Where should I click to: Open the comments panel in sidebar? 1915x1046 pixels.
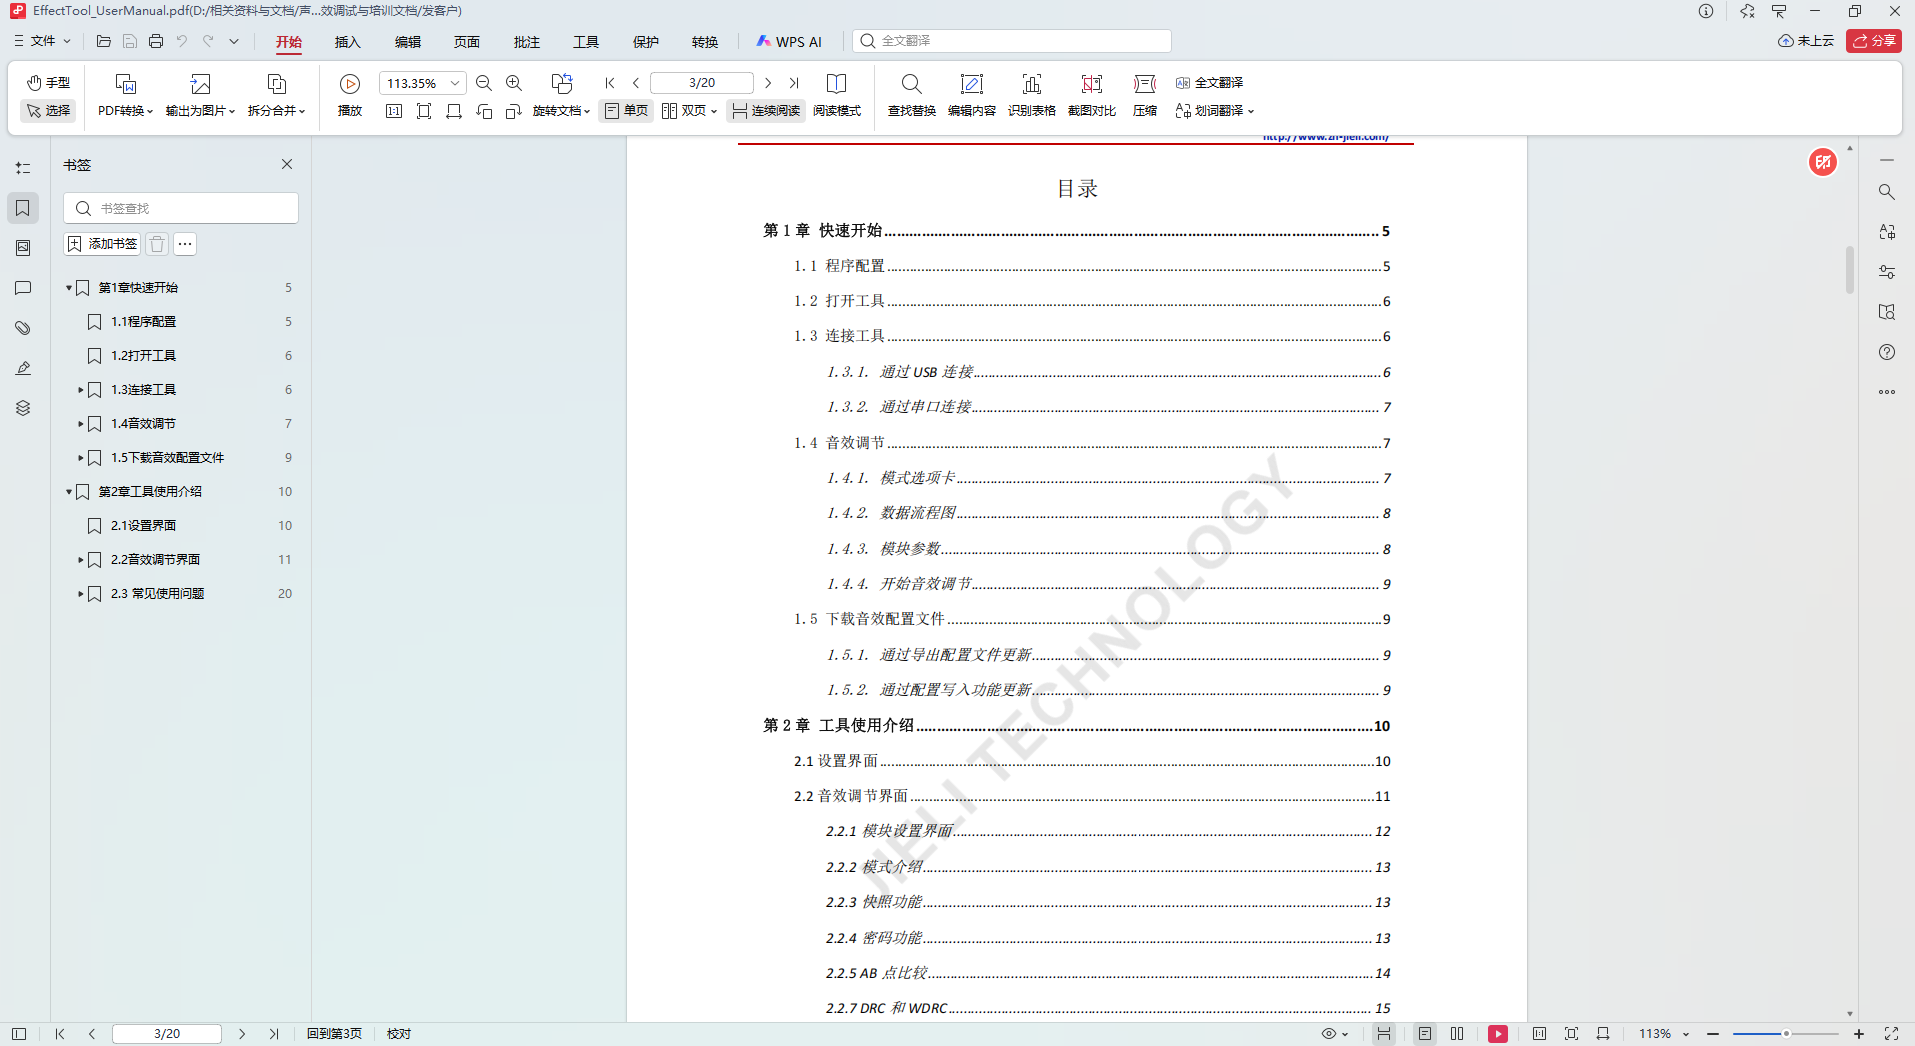(x=23, y=288)
